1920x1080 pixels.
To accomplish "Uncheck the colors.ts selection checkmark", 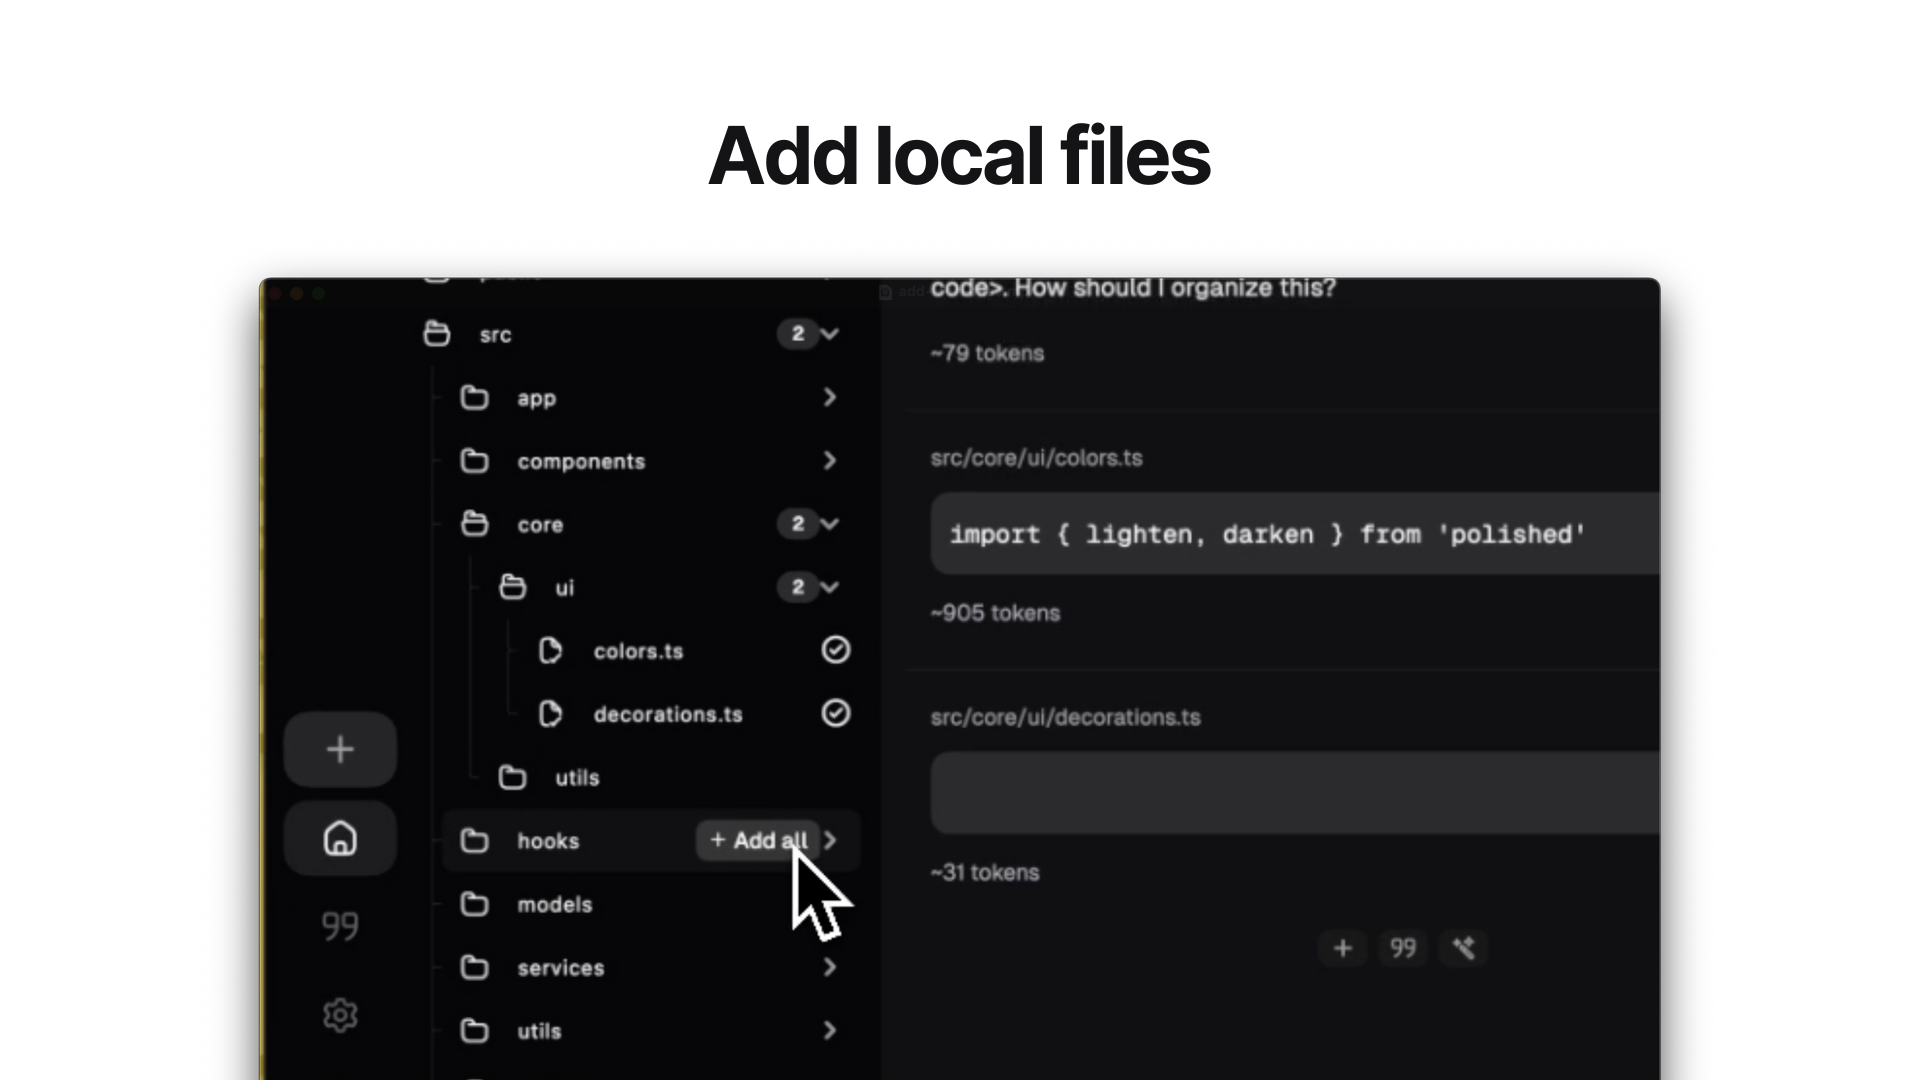I will point(835,650).
